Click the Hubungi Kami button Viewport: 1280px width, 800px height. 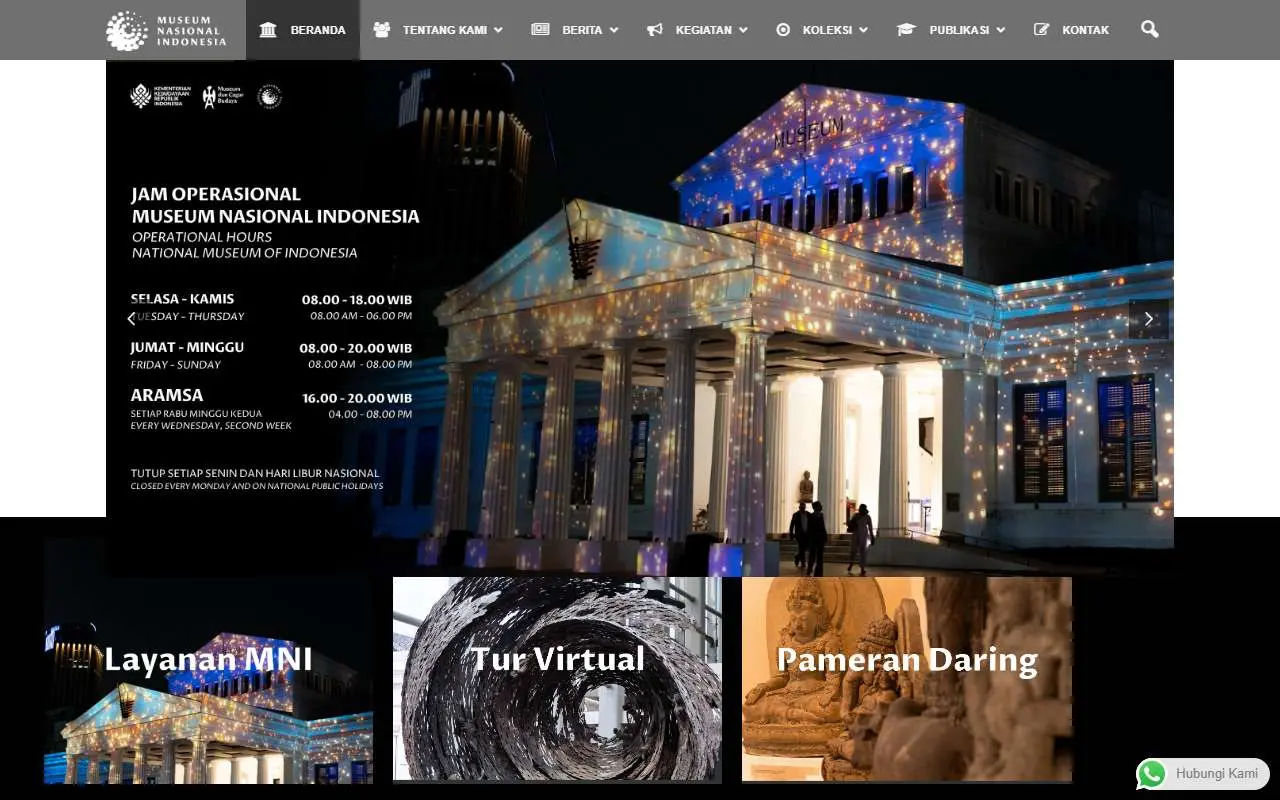point(1203,774)
